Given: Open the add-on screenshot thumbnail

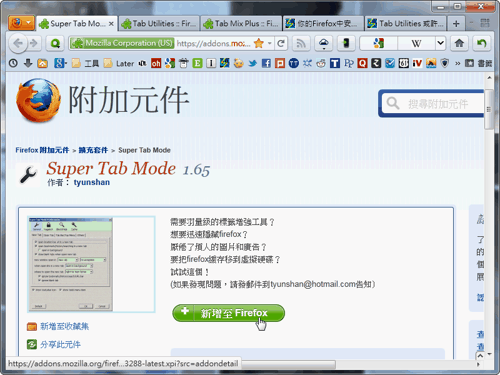Looking at the screenshot, I should coord(91,264).
